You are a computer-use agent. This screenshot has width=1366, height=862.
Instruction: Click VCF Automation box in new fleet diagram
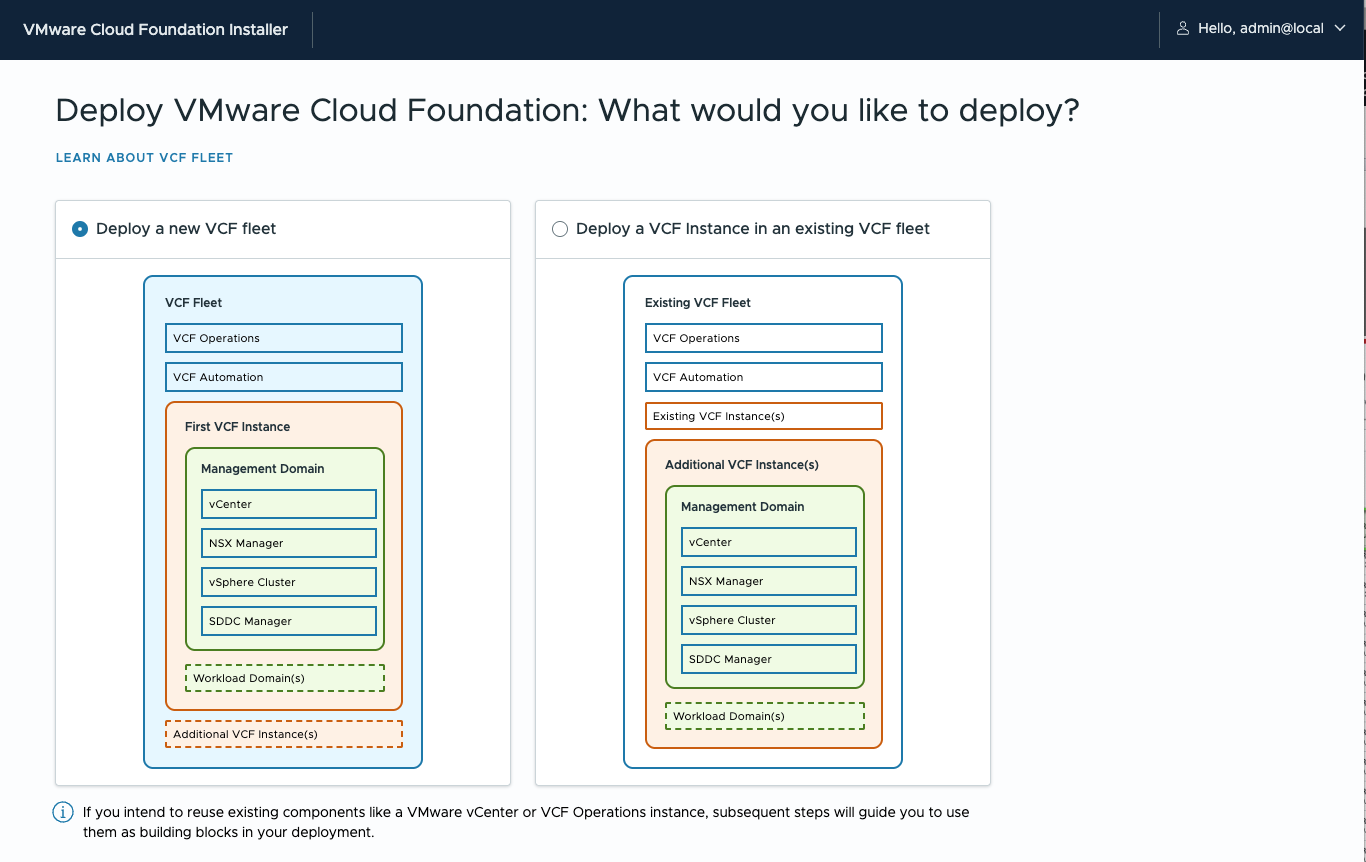(x=283, y=377)
